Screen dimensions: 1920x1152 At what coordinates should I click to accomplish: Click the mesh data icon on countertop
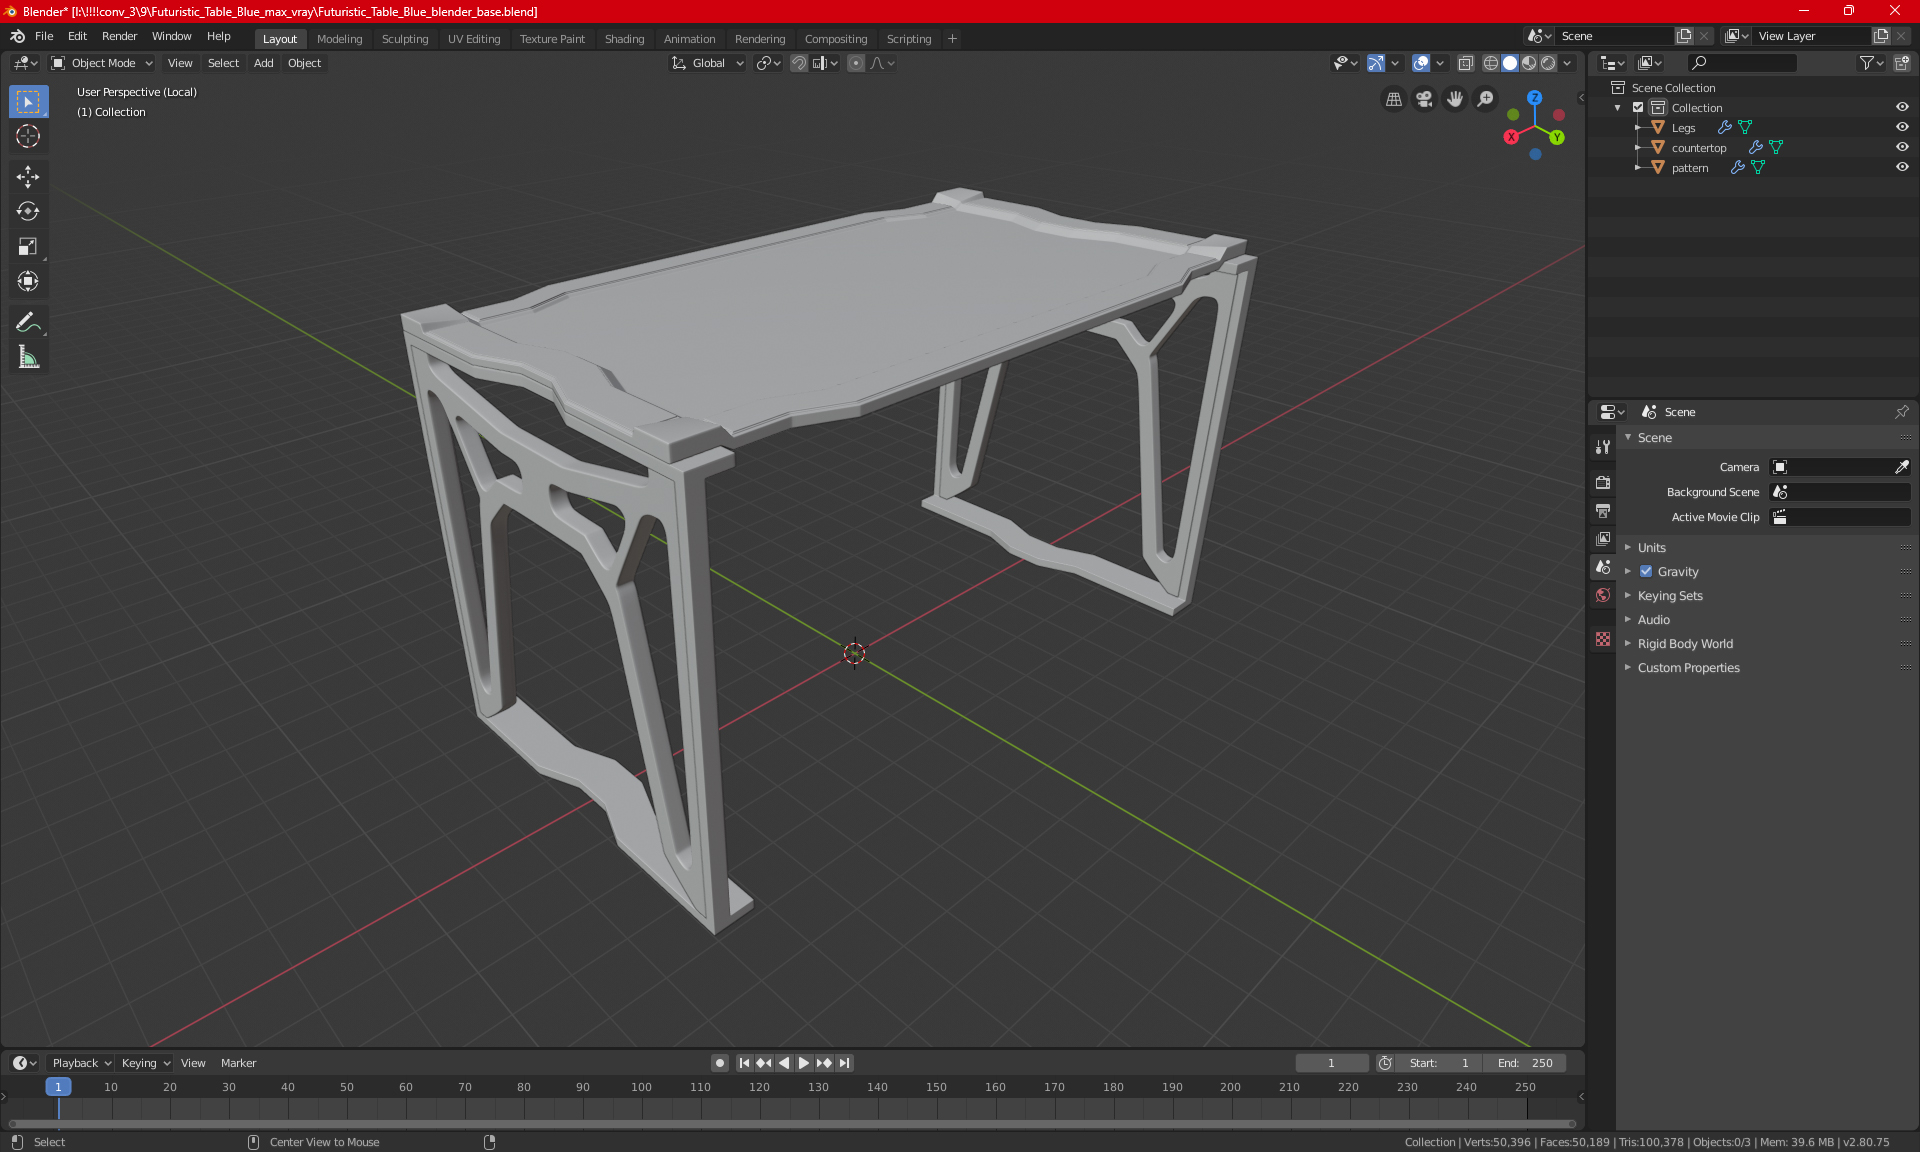pyautogui.click(x=1776, y=147)
